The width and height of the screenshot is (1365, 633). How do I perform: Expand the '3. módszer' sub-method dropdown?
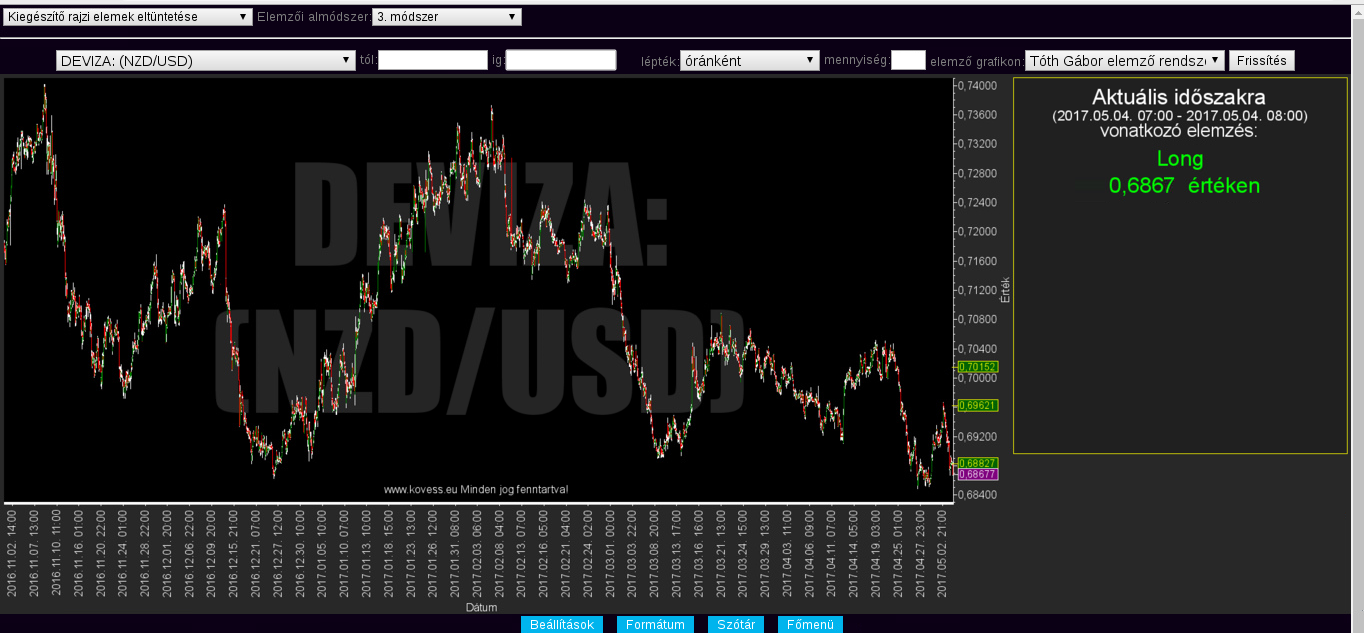point(446,17)
